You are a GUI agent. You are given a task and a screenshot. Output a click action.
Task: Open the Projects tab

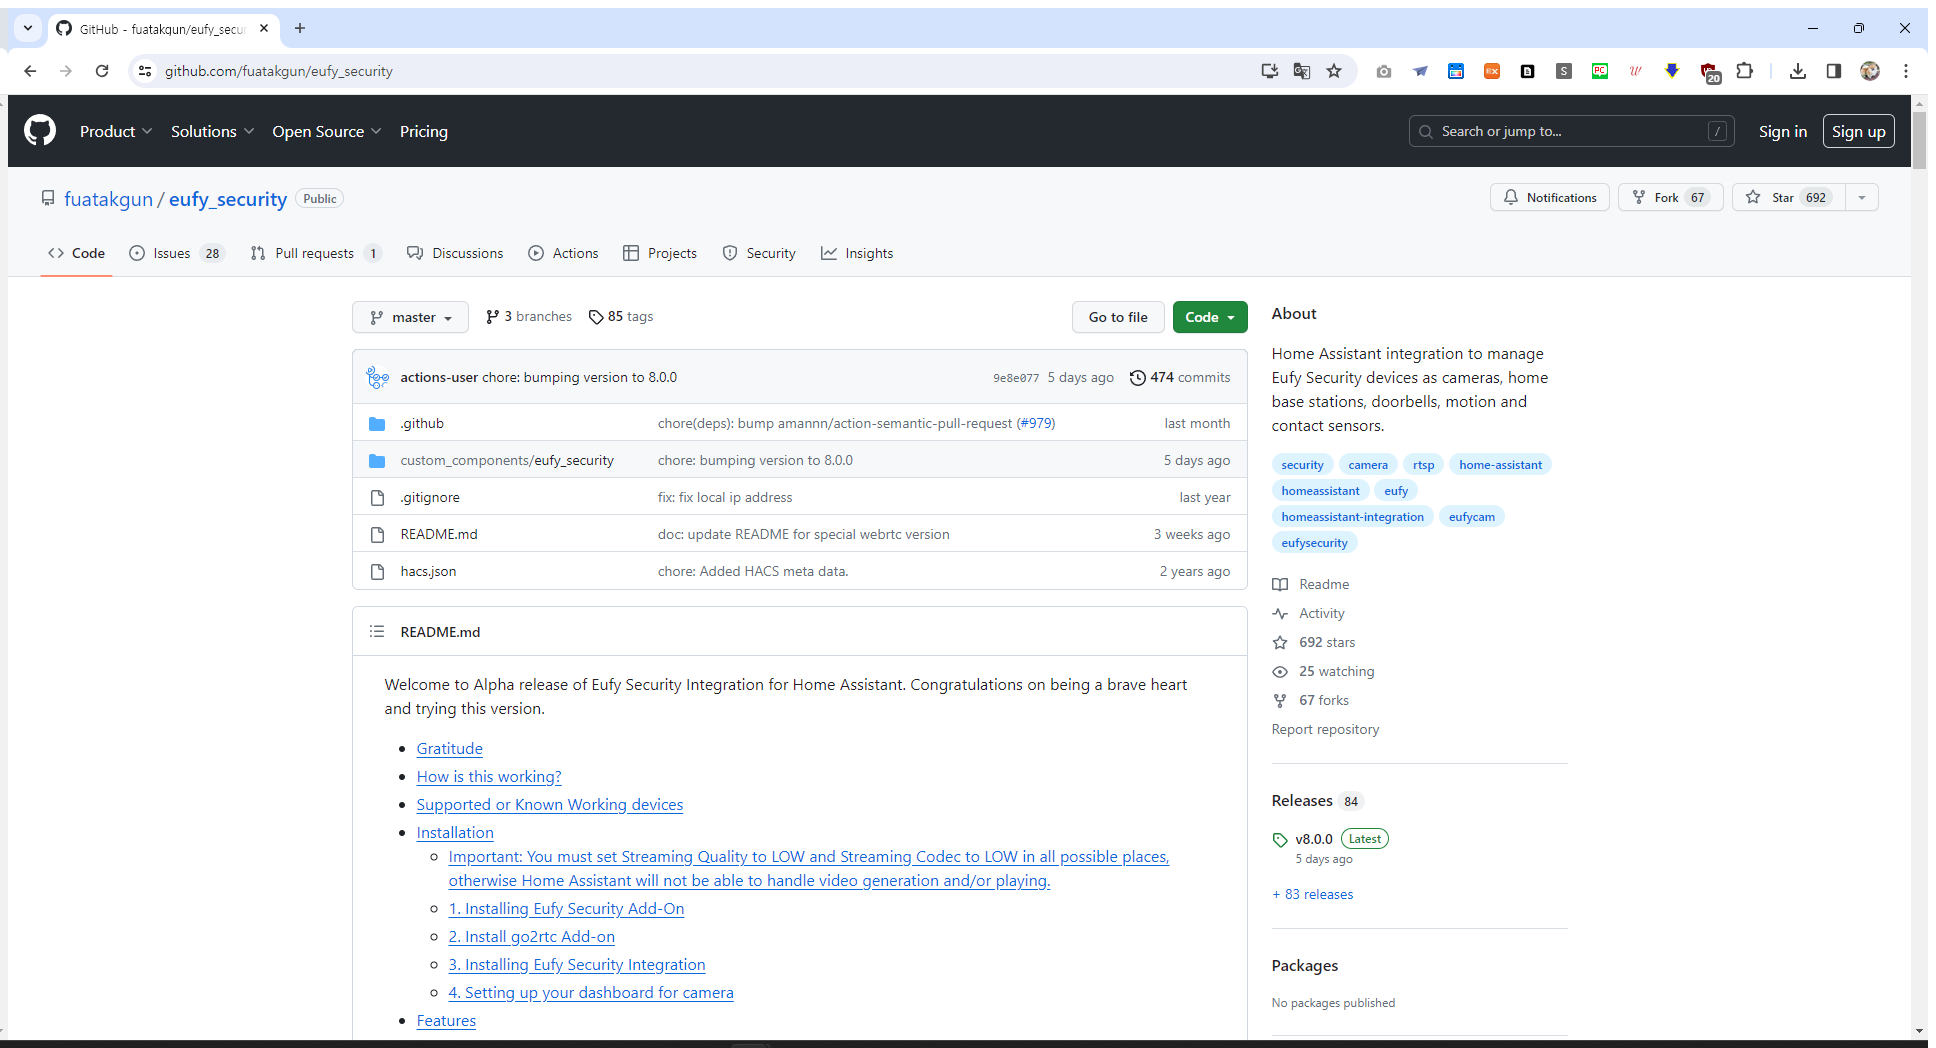tap(660, 253)
